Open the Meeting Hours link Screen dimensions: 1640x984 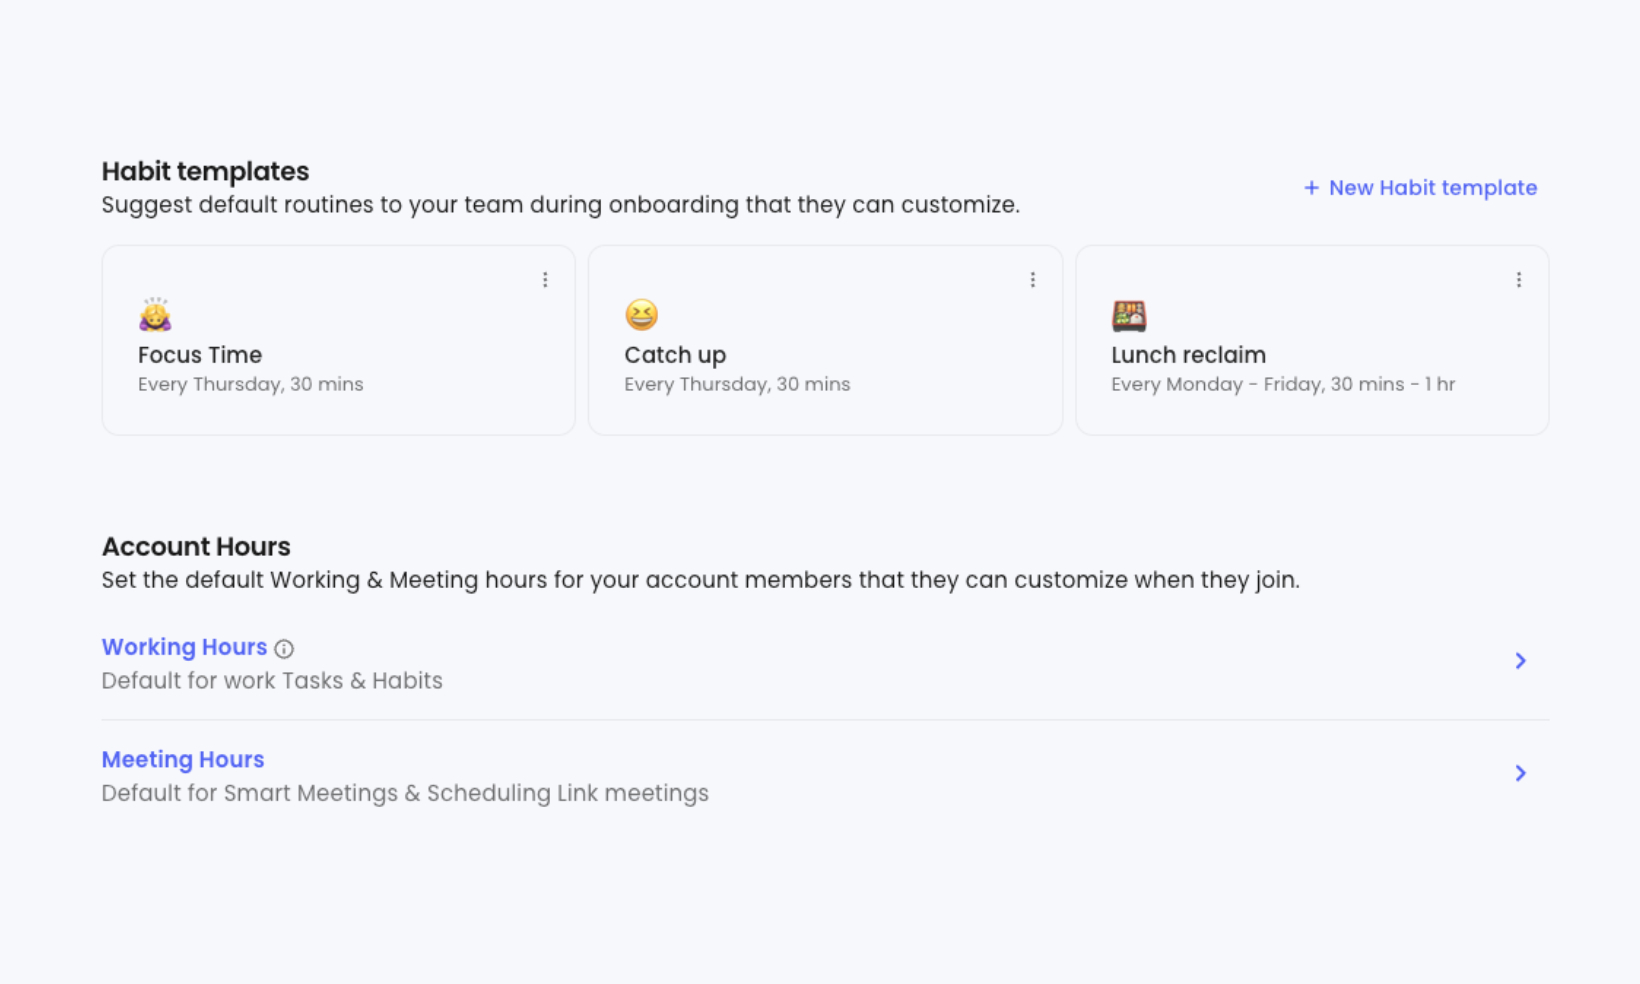pyautogui.click(x=183, y=760)
